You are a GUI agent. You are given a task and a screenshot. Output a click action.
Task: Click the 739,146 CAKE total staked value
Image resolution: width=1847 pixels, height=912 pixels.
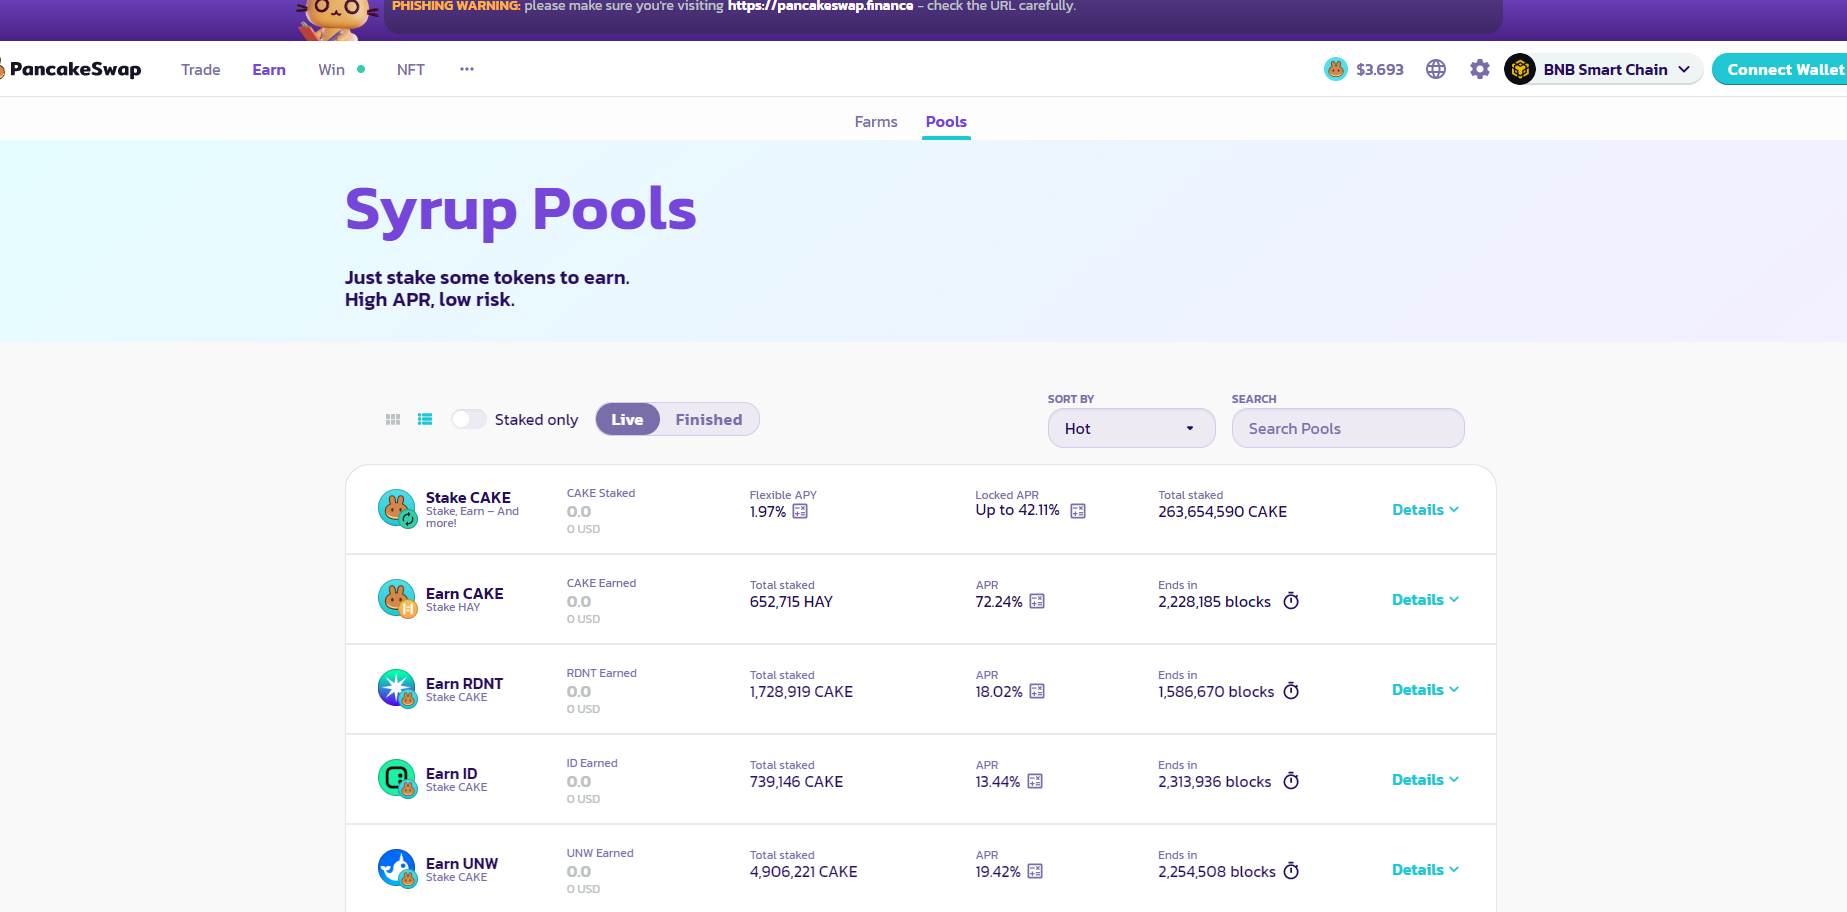[x=796, y=782]
